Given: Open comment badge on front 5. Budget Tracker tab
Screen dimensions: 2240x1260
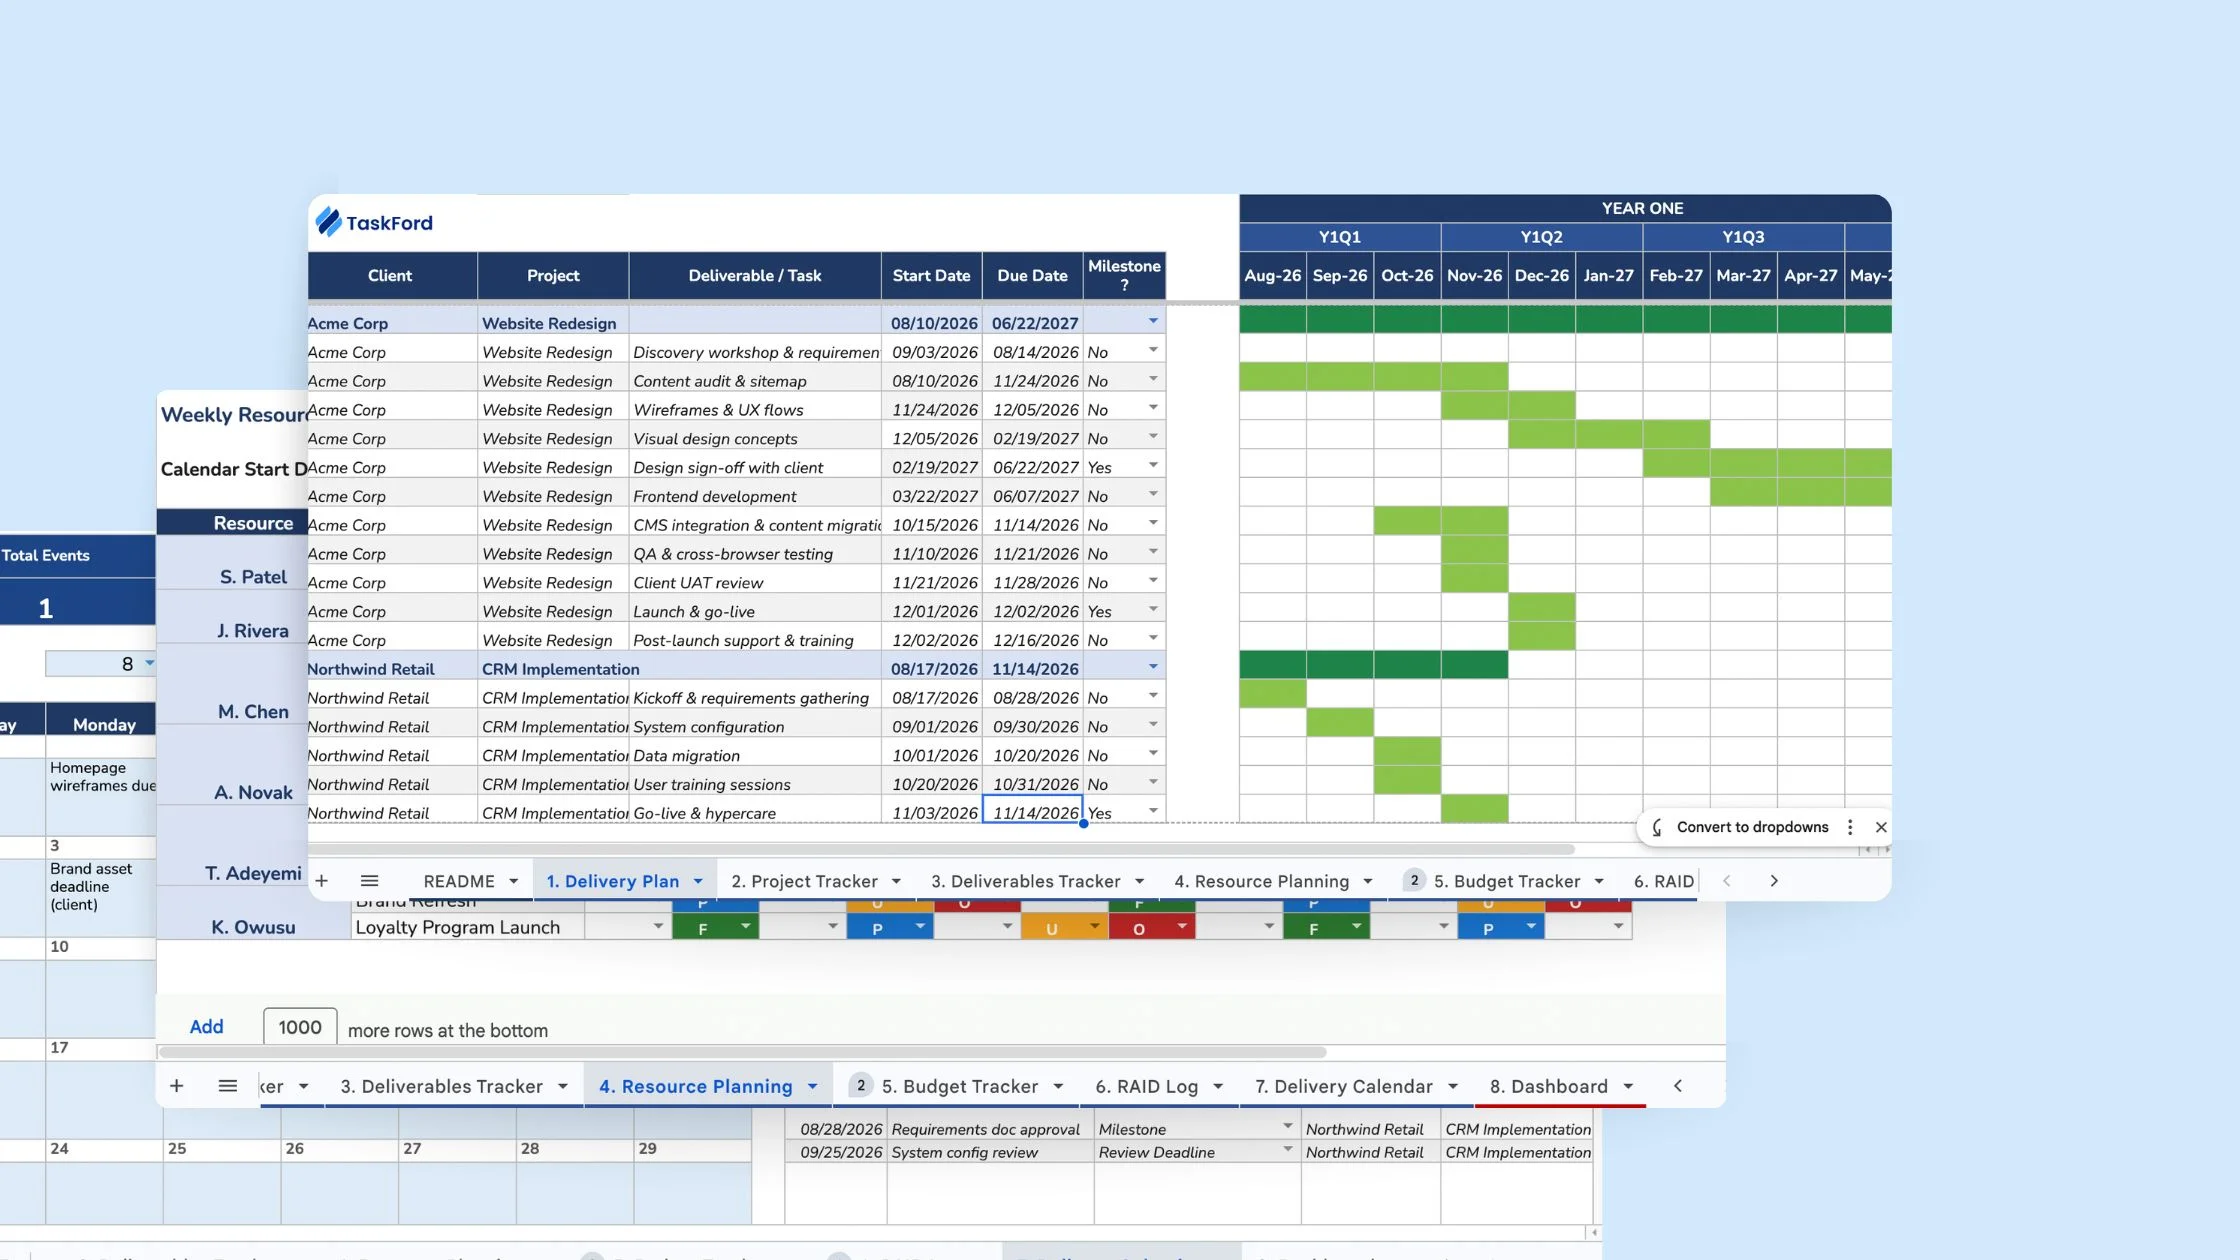Looking at the screenshot, I should point(1414,880).
